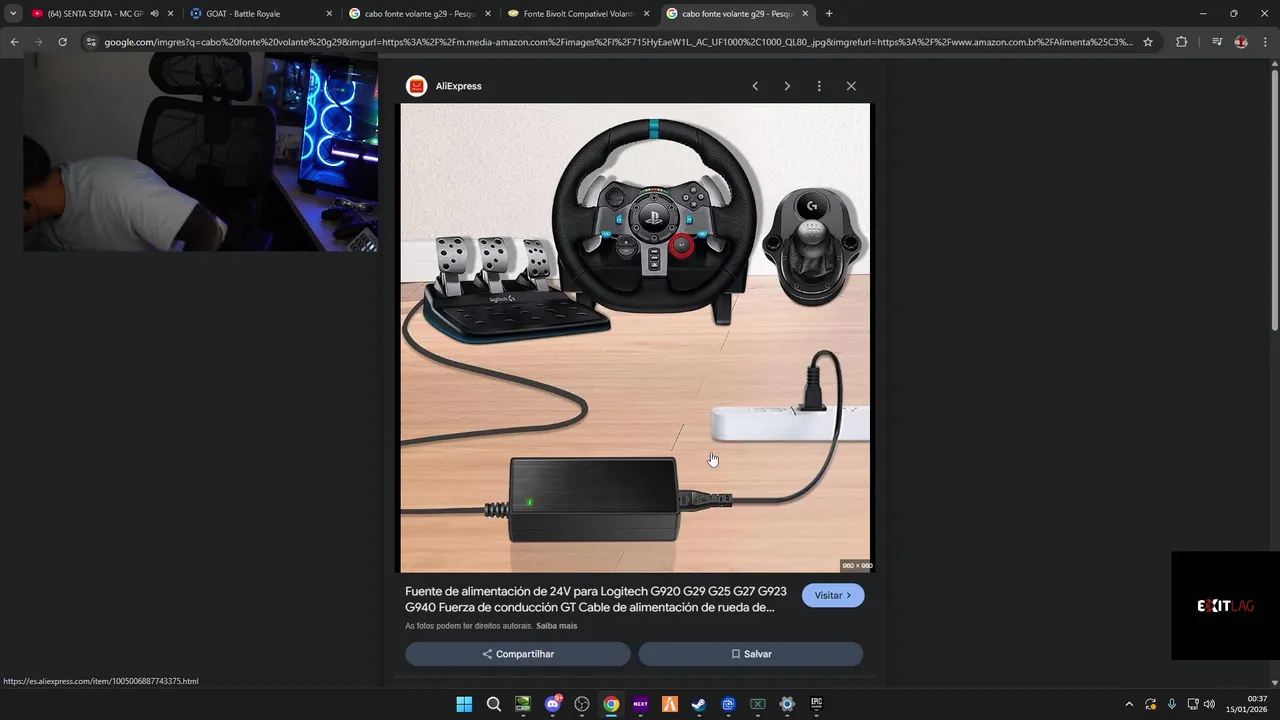
Task: Click the microphone tray icon
Action: coord(1172,704)
